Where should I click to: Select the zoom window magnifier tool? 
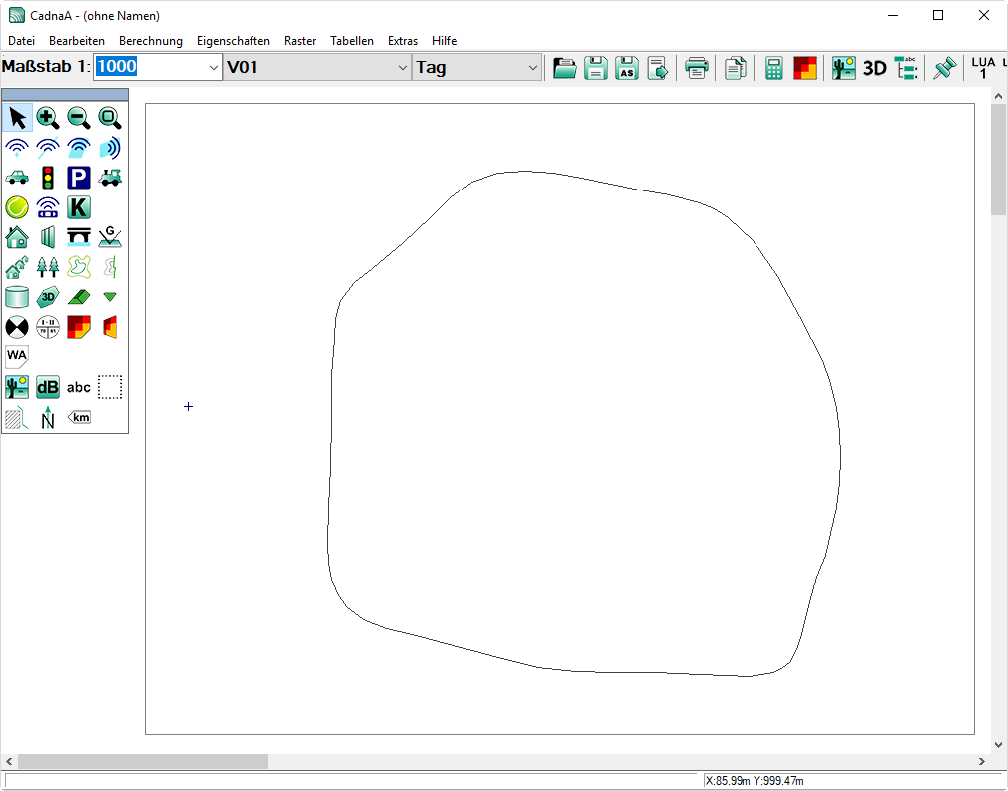click(110, 118)
